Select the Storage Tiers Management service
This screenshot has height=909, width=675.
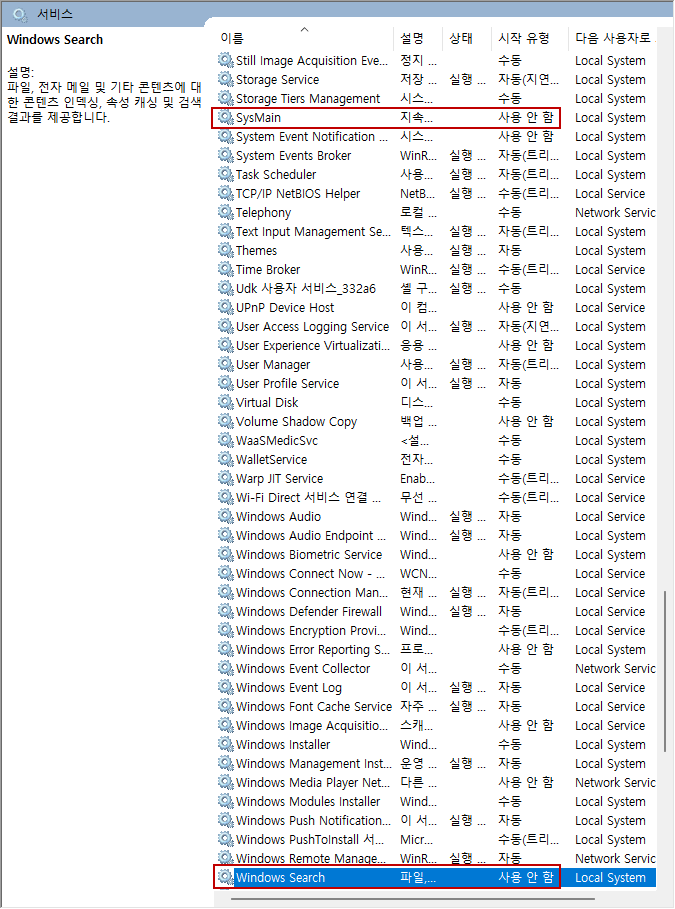437,99
